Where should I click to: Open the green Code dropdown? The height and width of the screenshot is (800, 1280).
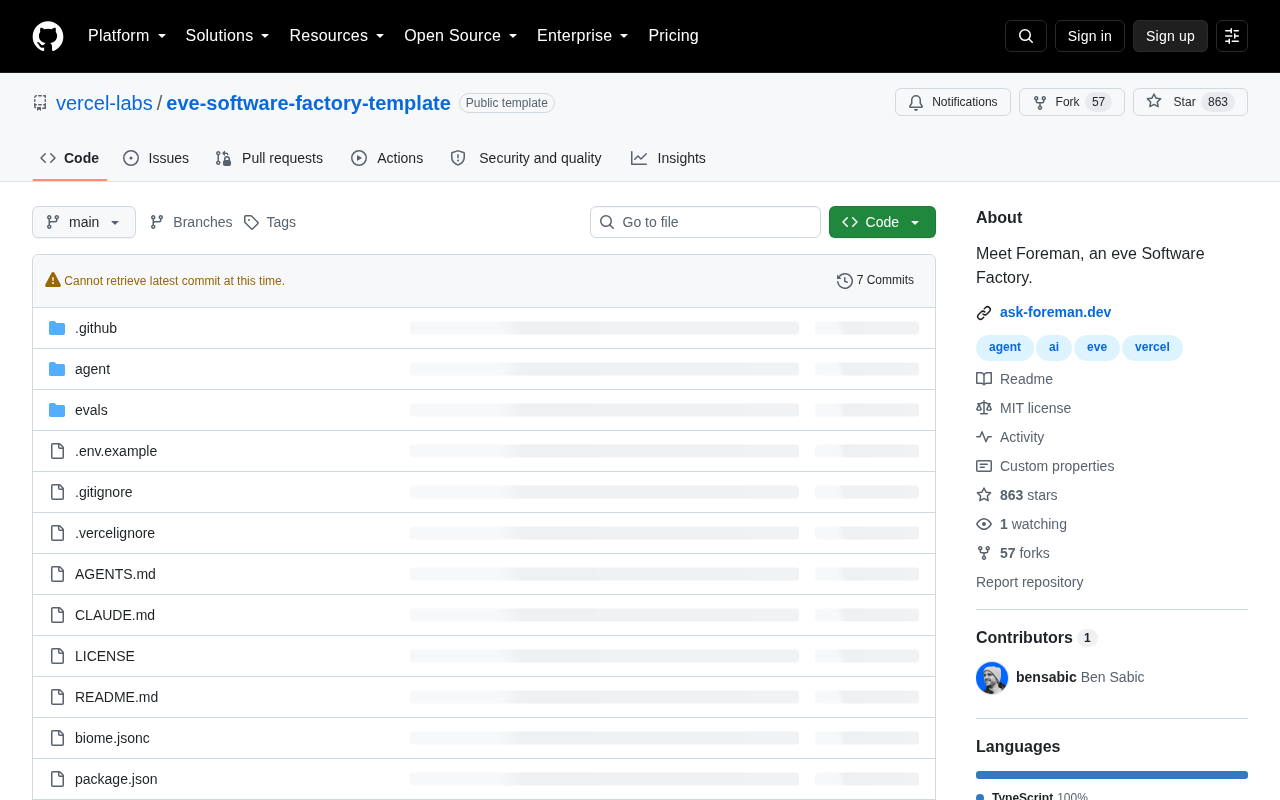coord(882,222)
